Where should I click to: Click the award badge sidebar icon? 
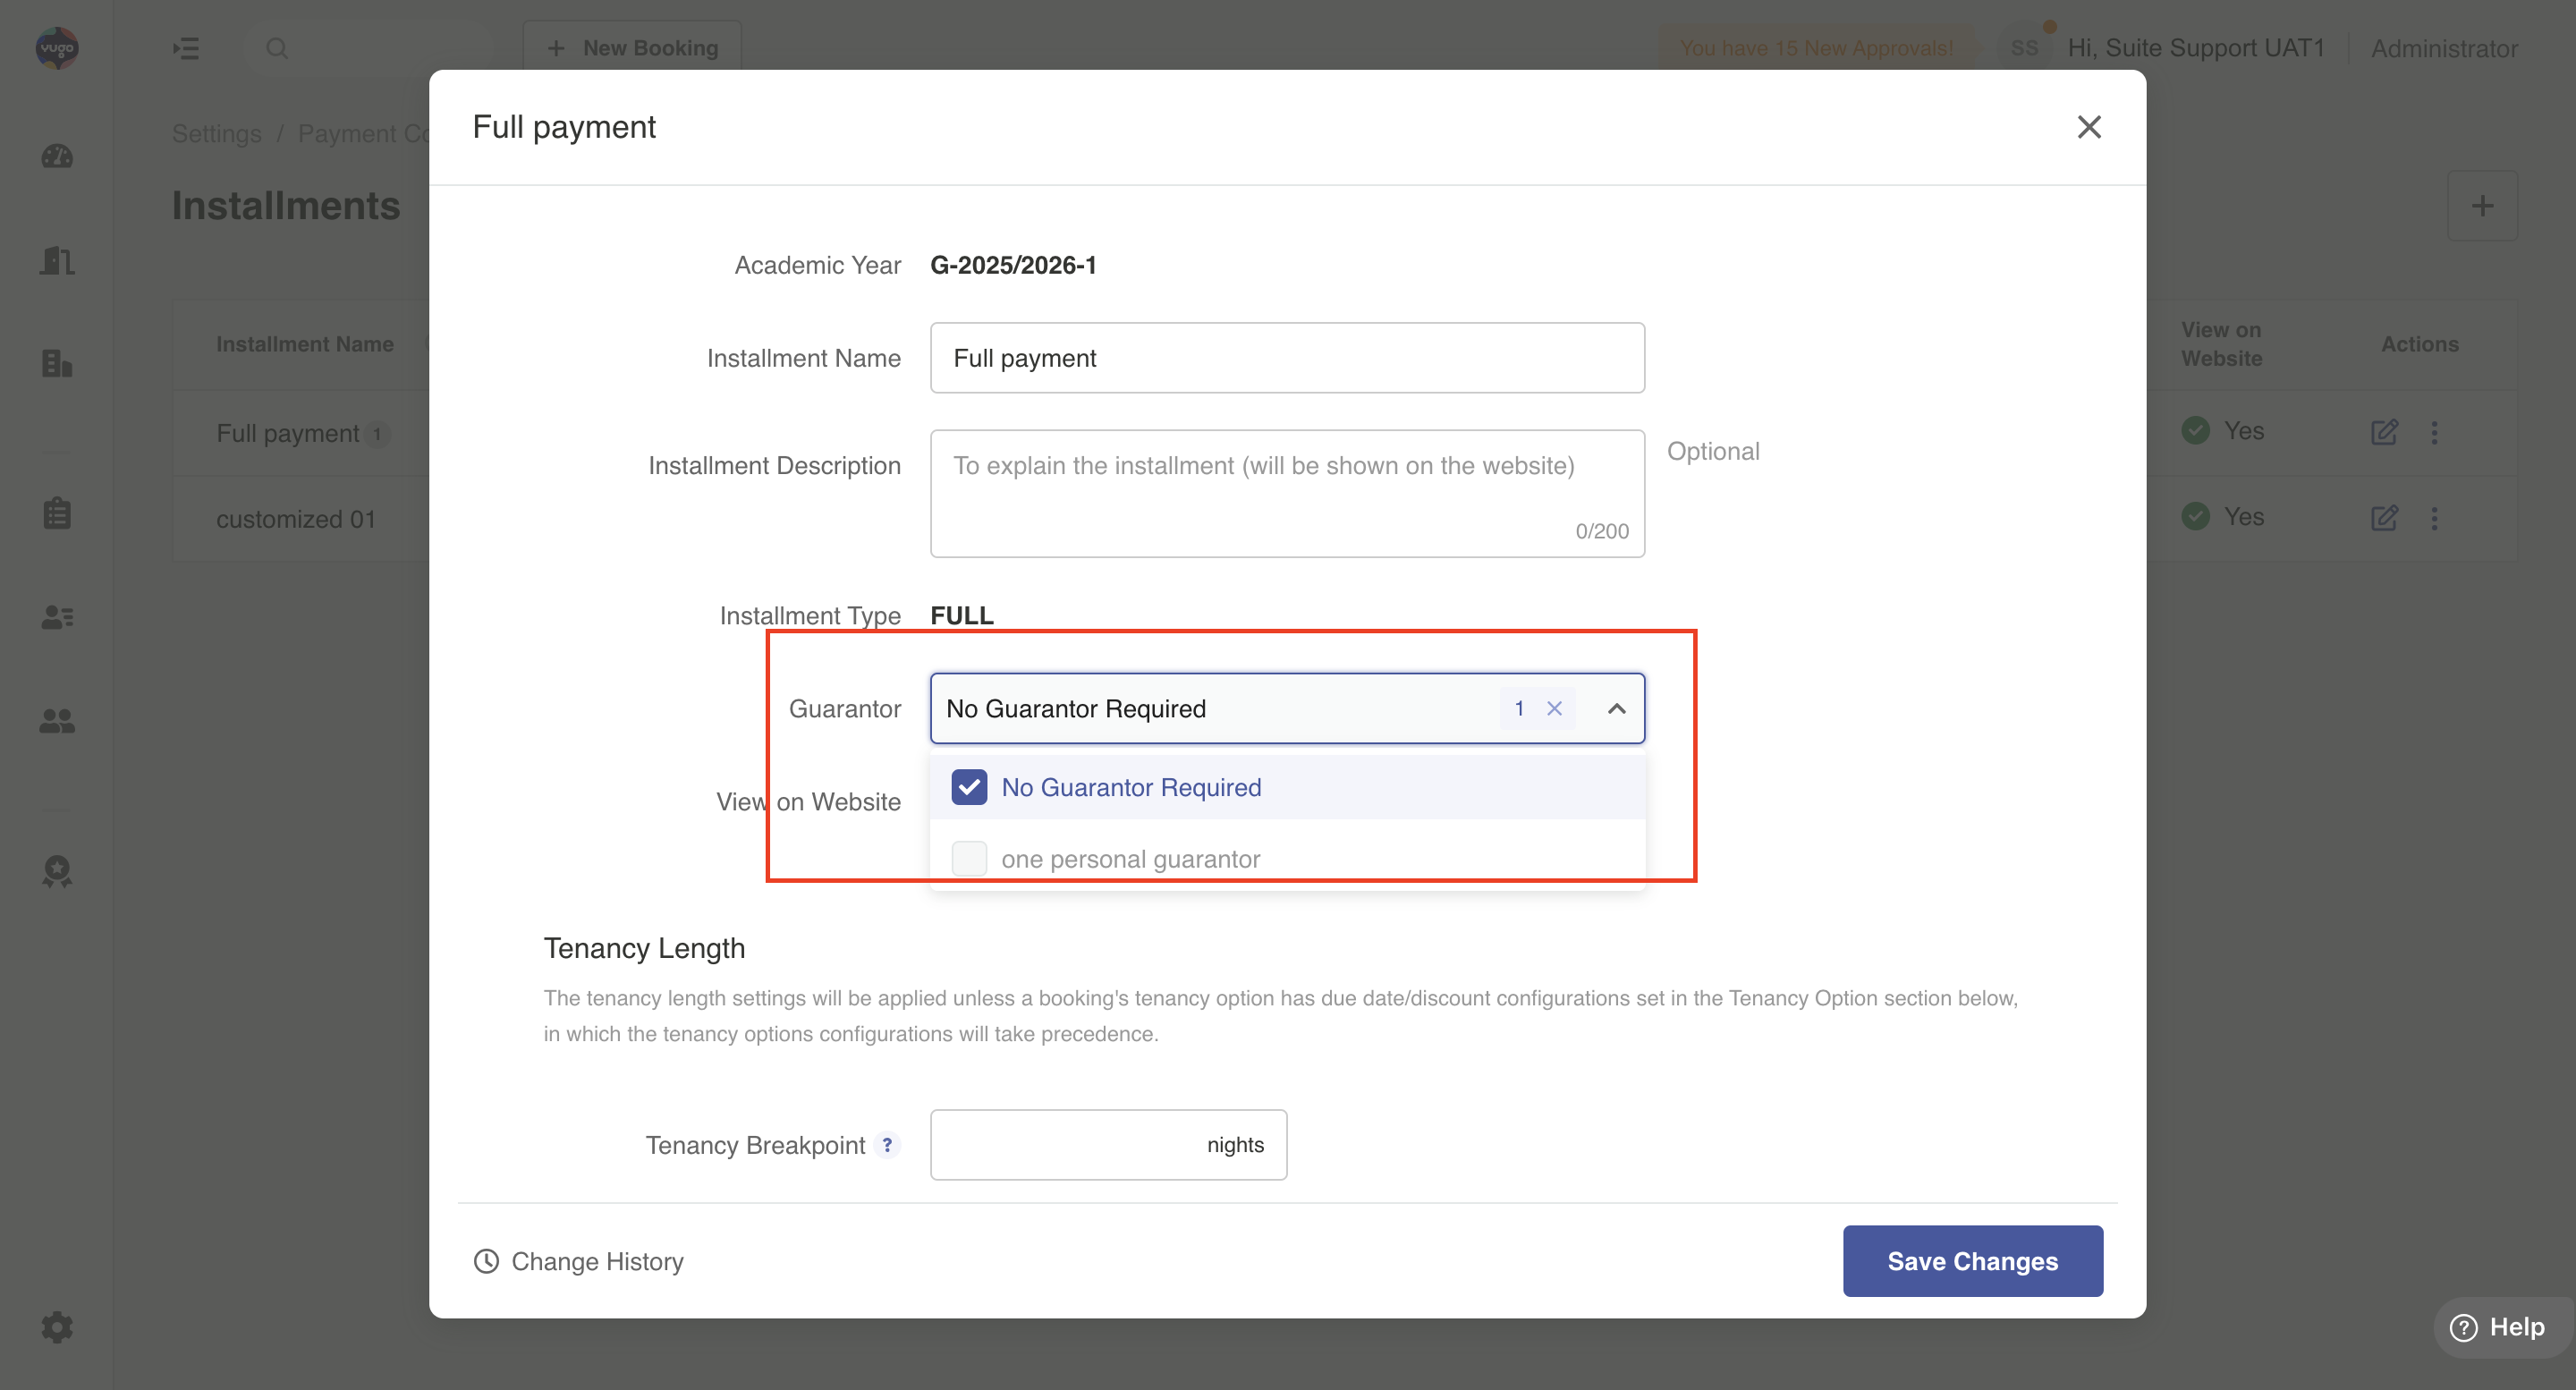[x=57, y=870]
